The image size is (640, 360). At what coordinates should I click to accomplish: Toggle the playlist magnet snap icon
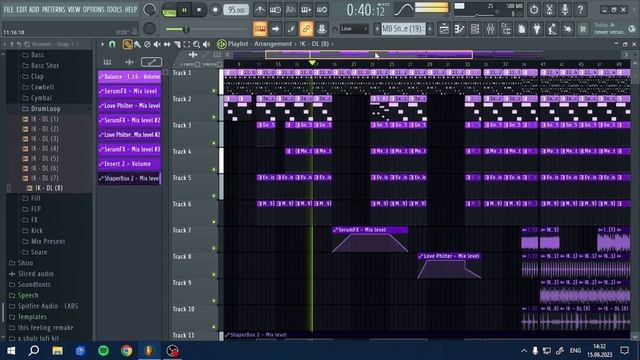pyautogui.click(x=112, y=44)
